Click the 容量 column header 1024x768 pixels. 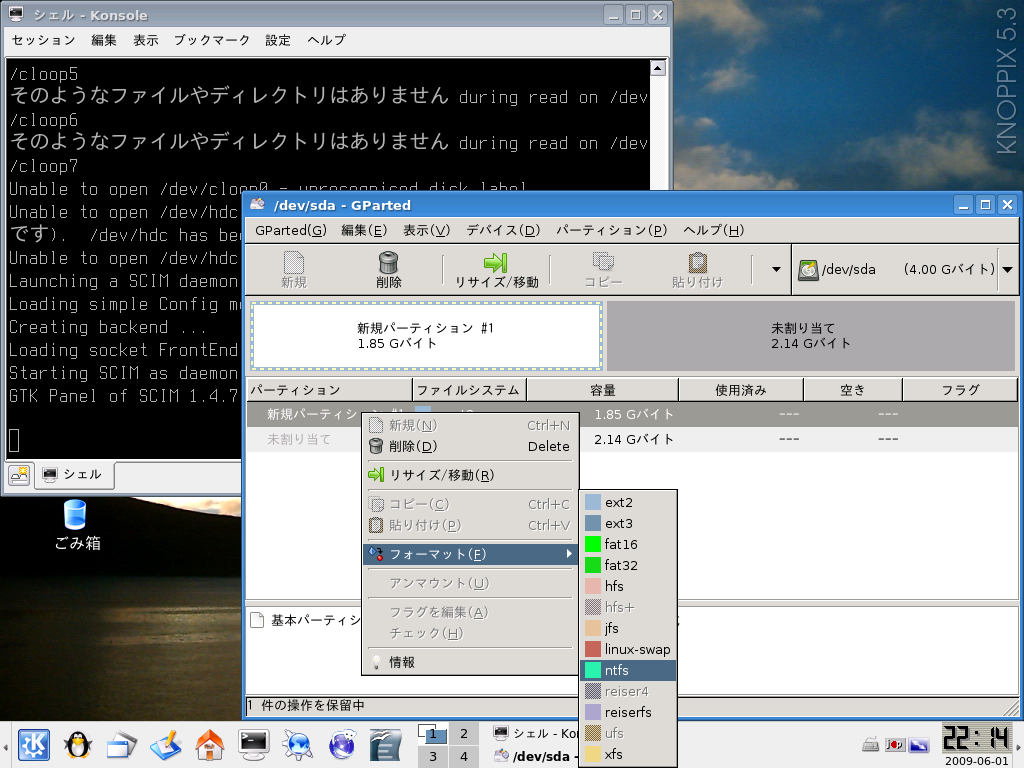[603, 390]
